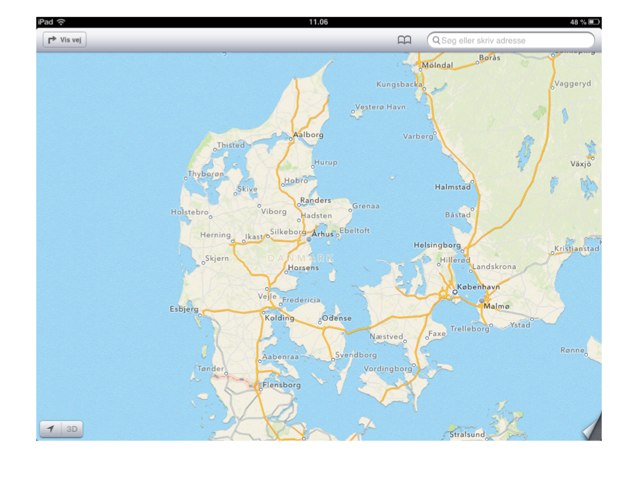640x480 pixels.
Task: Tap the magnifying glass search icon
Action: point(437,41)
